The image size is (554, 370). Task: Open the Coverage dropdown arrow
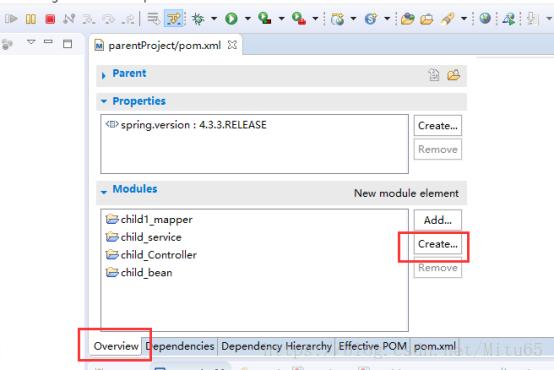click(281, 18)
